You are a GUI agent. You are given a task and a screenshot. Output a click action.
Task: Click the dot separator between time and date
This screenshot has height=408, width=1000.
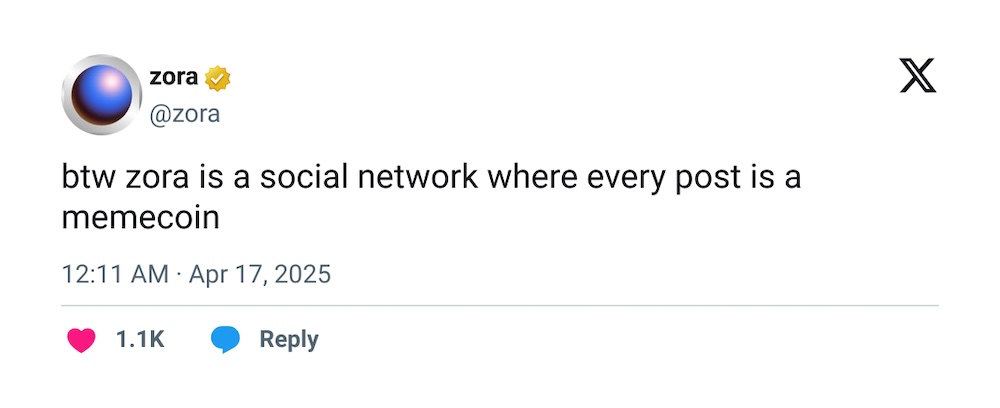[179, 275]
